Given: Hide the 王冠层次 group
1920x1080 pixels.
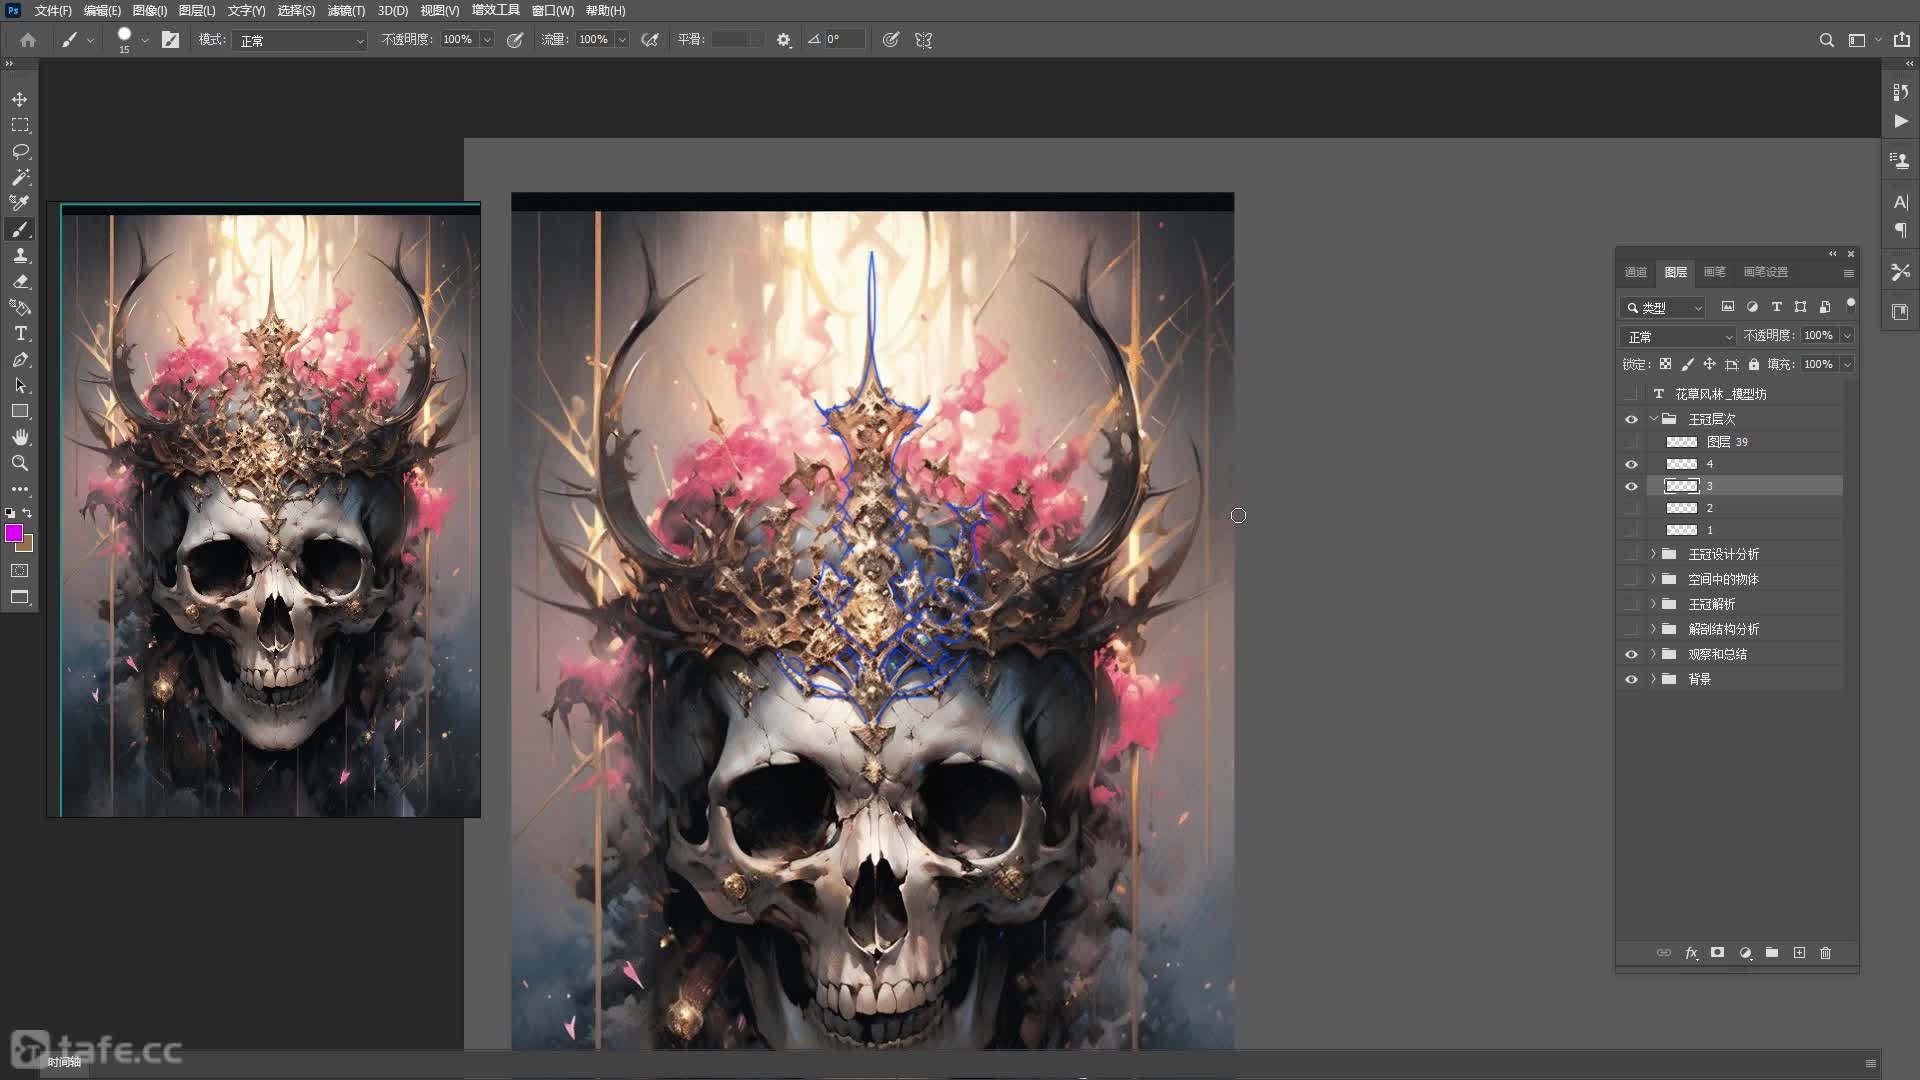Looking at the screenshot, I should 1631,419.
